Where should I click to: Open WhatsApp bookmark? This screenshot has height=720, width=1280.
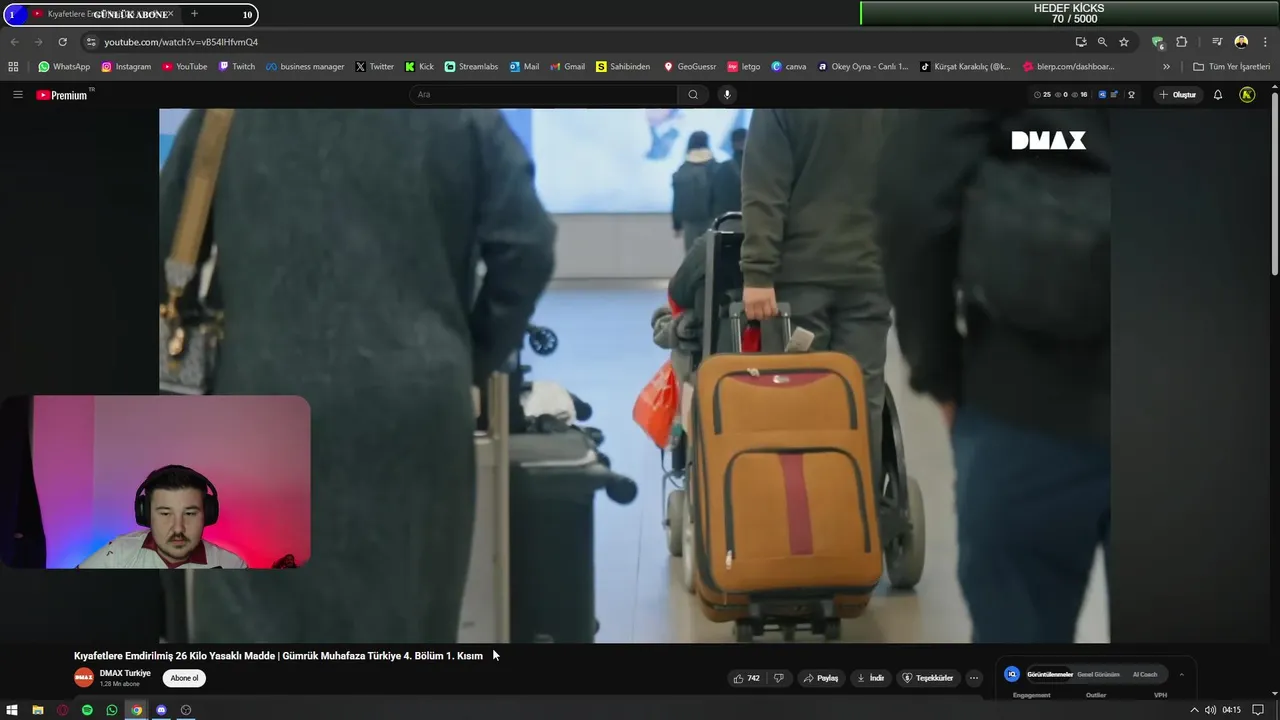click(64, 67)
